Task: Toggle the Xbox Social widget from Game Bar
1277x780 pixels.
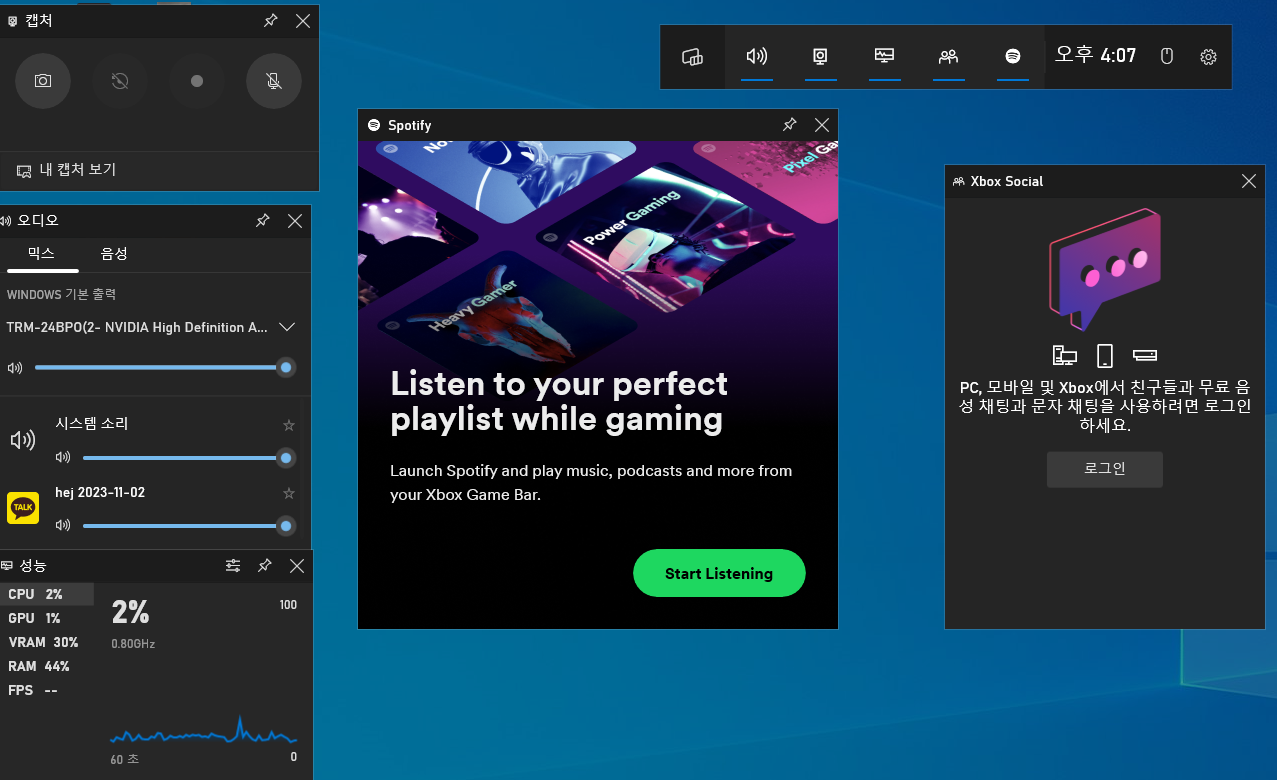Action: click(949, 57)
